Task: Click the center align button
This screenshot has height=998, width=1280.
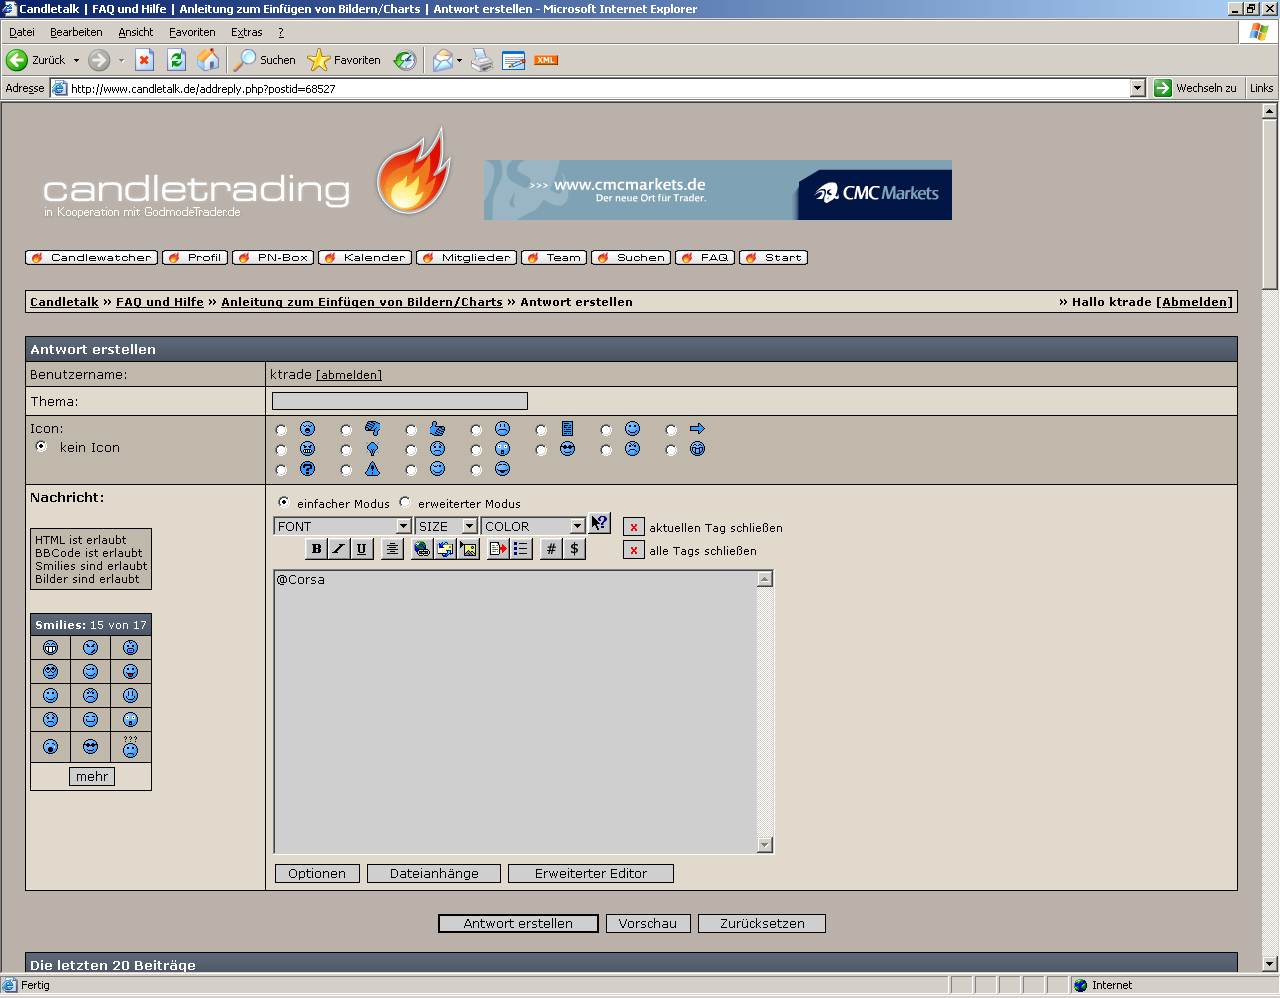Action: [x=392, y=549]
